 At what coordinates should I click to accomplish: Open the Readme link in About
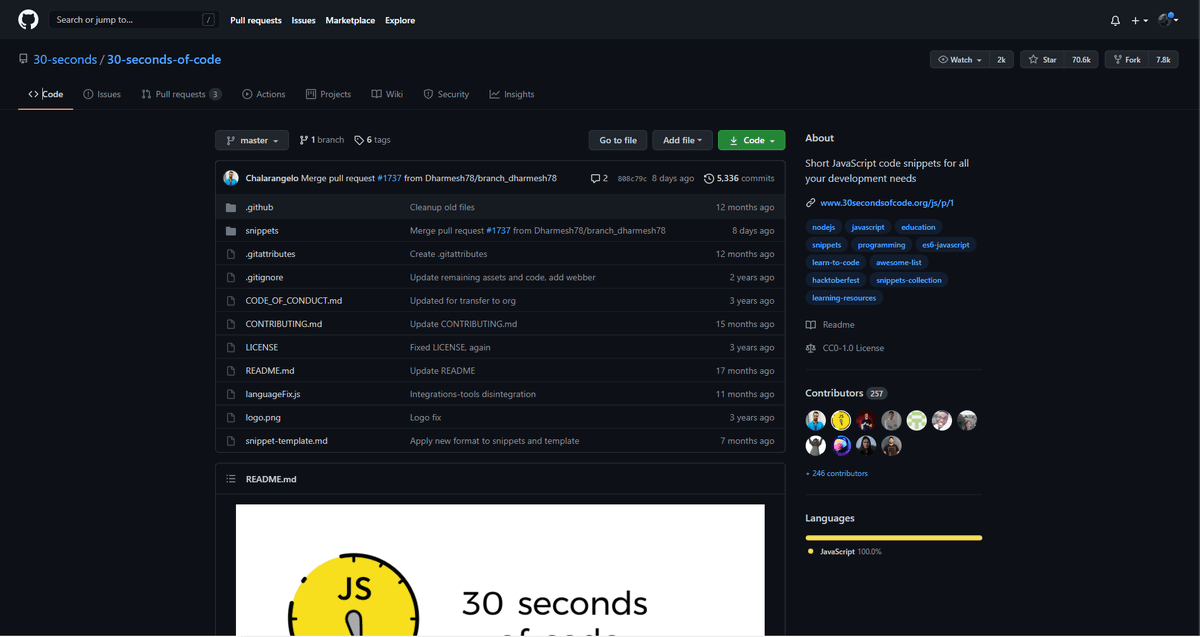(830, 325)
